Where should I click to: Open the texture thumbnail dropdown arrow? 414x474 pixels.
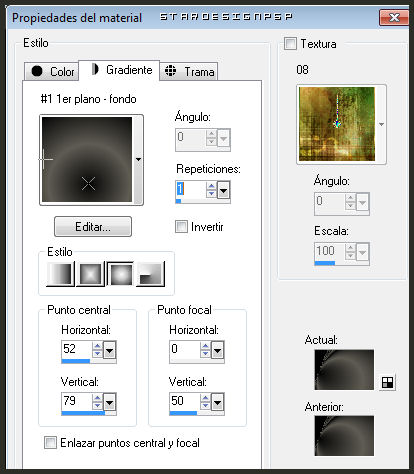point(382,124)
